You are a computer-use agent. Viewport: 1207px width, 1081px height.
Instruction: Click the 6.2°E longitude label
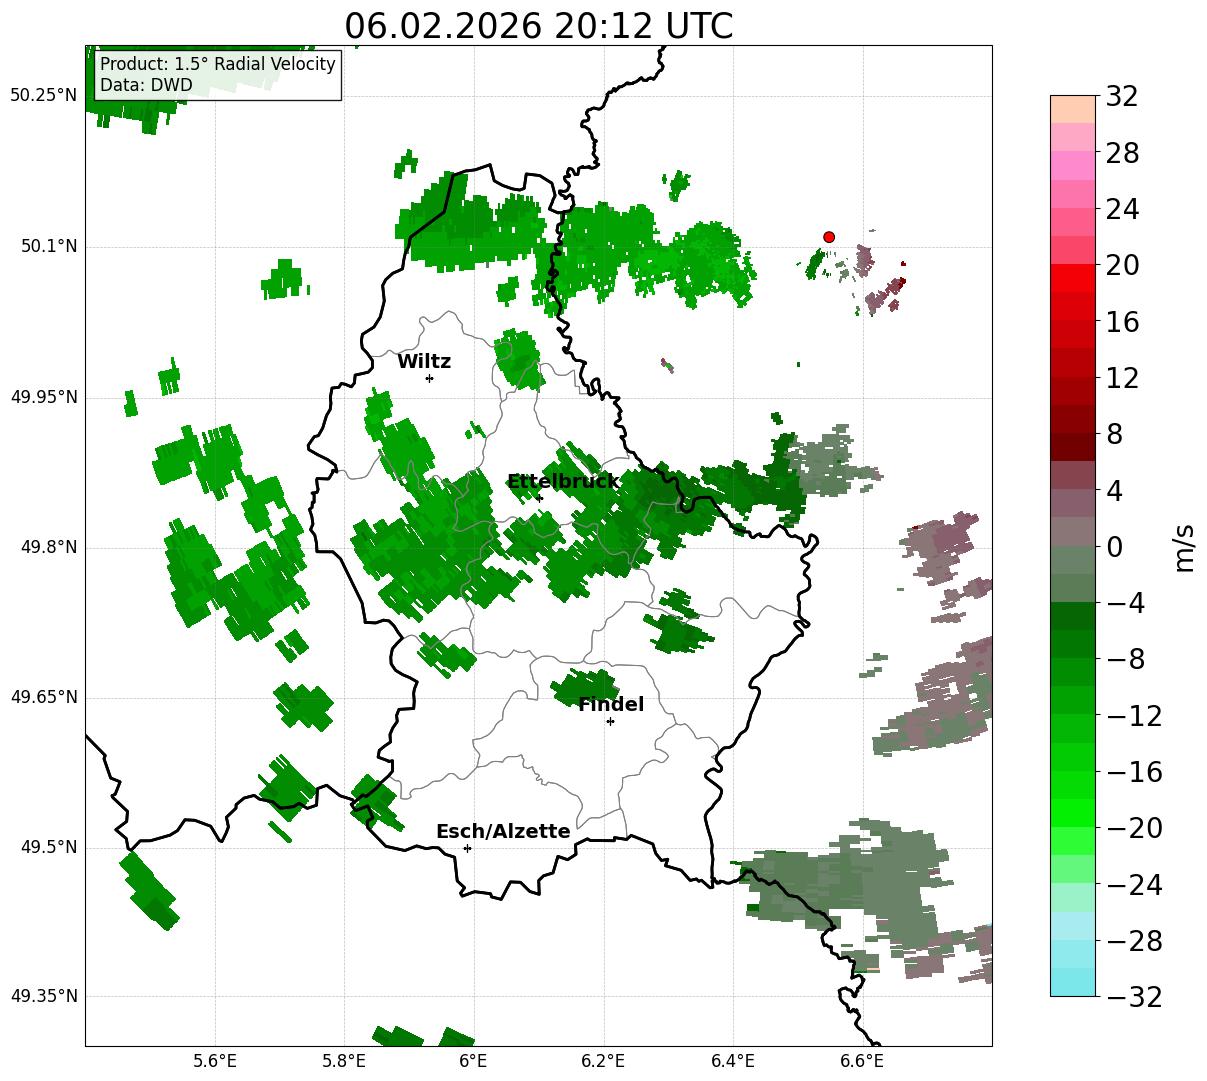[x=603, y=1061]
